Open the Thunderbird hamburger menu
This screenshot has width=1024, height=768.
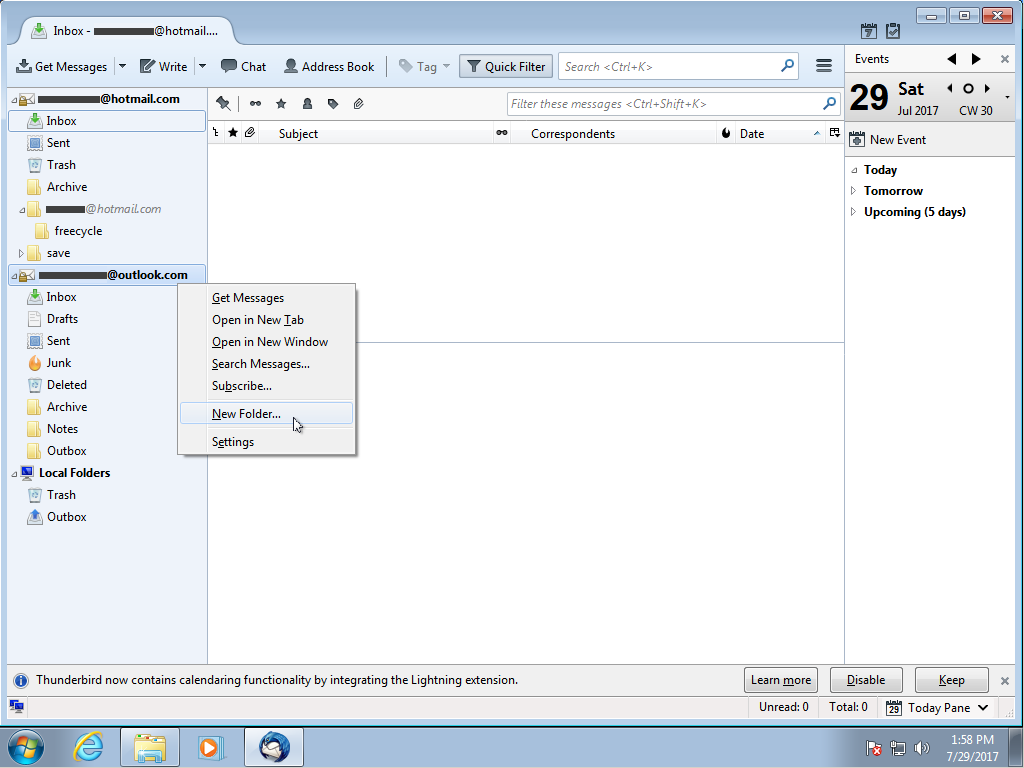(824, 66)
